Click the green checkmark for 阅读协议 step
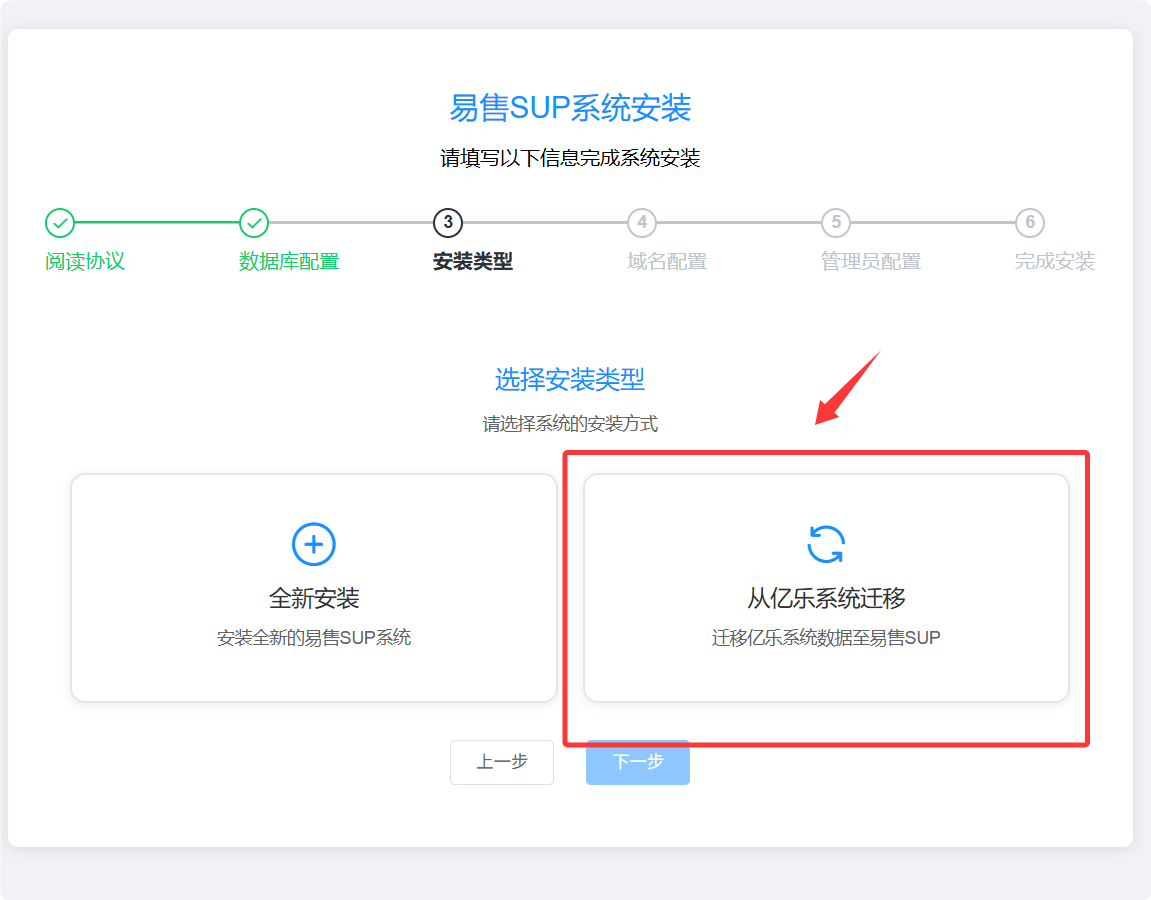The width and height of the screenshot is (1151, 900). 60,223
